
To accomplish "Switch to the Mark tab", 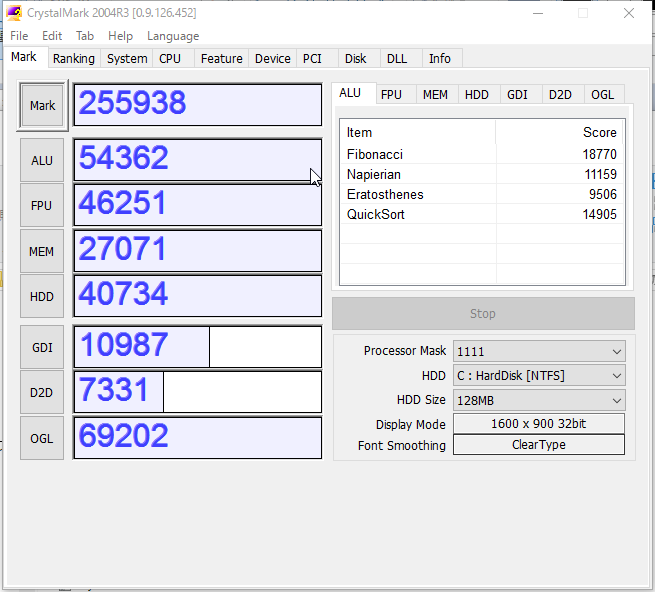I will pos(24,57).
